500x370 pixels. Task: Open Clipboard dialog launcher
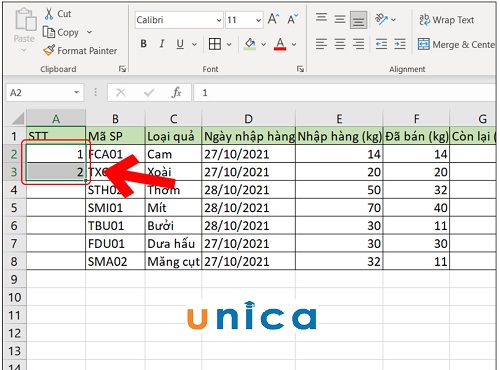tap(122, 69)
